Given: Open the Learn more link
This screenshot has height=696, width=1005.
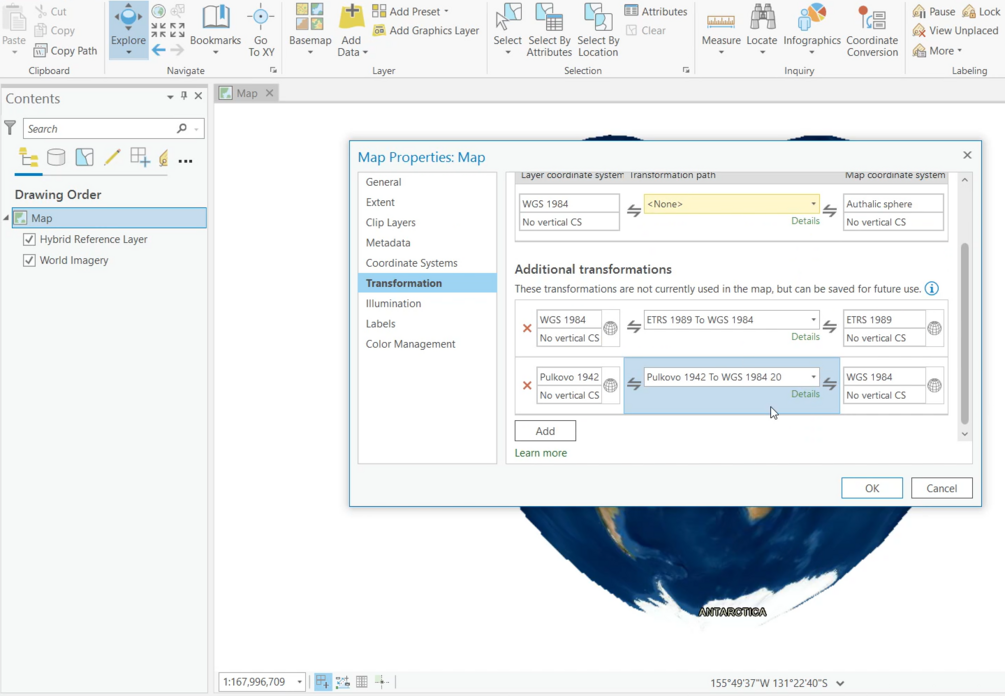Looking at the screenshot, I should click(540, 452).
